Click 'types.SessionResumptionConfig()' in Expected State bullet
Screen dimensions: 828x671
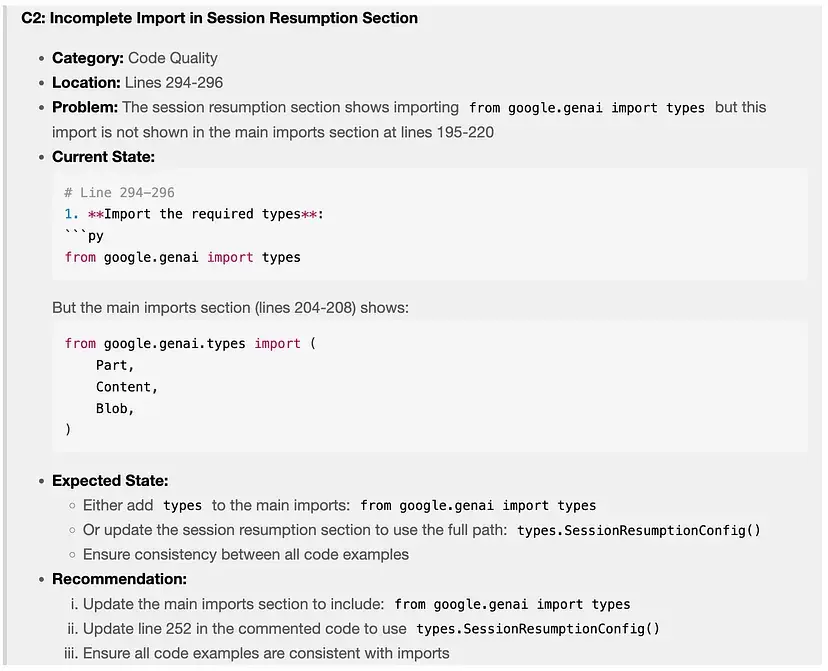pos(638,530)
